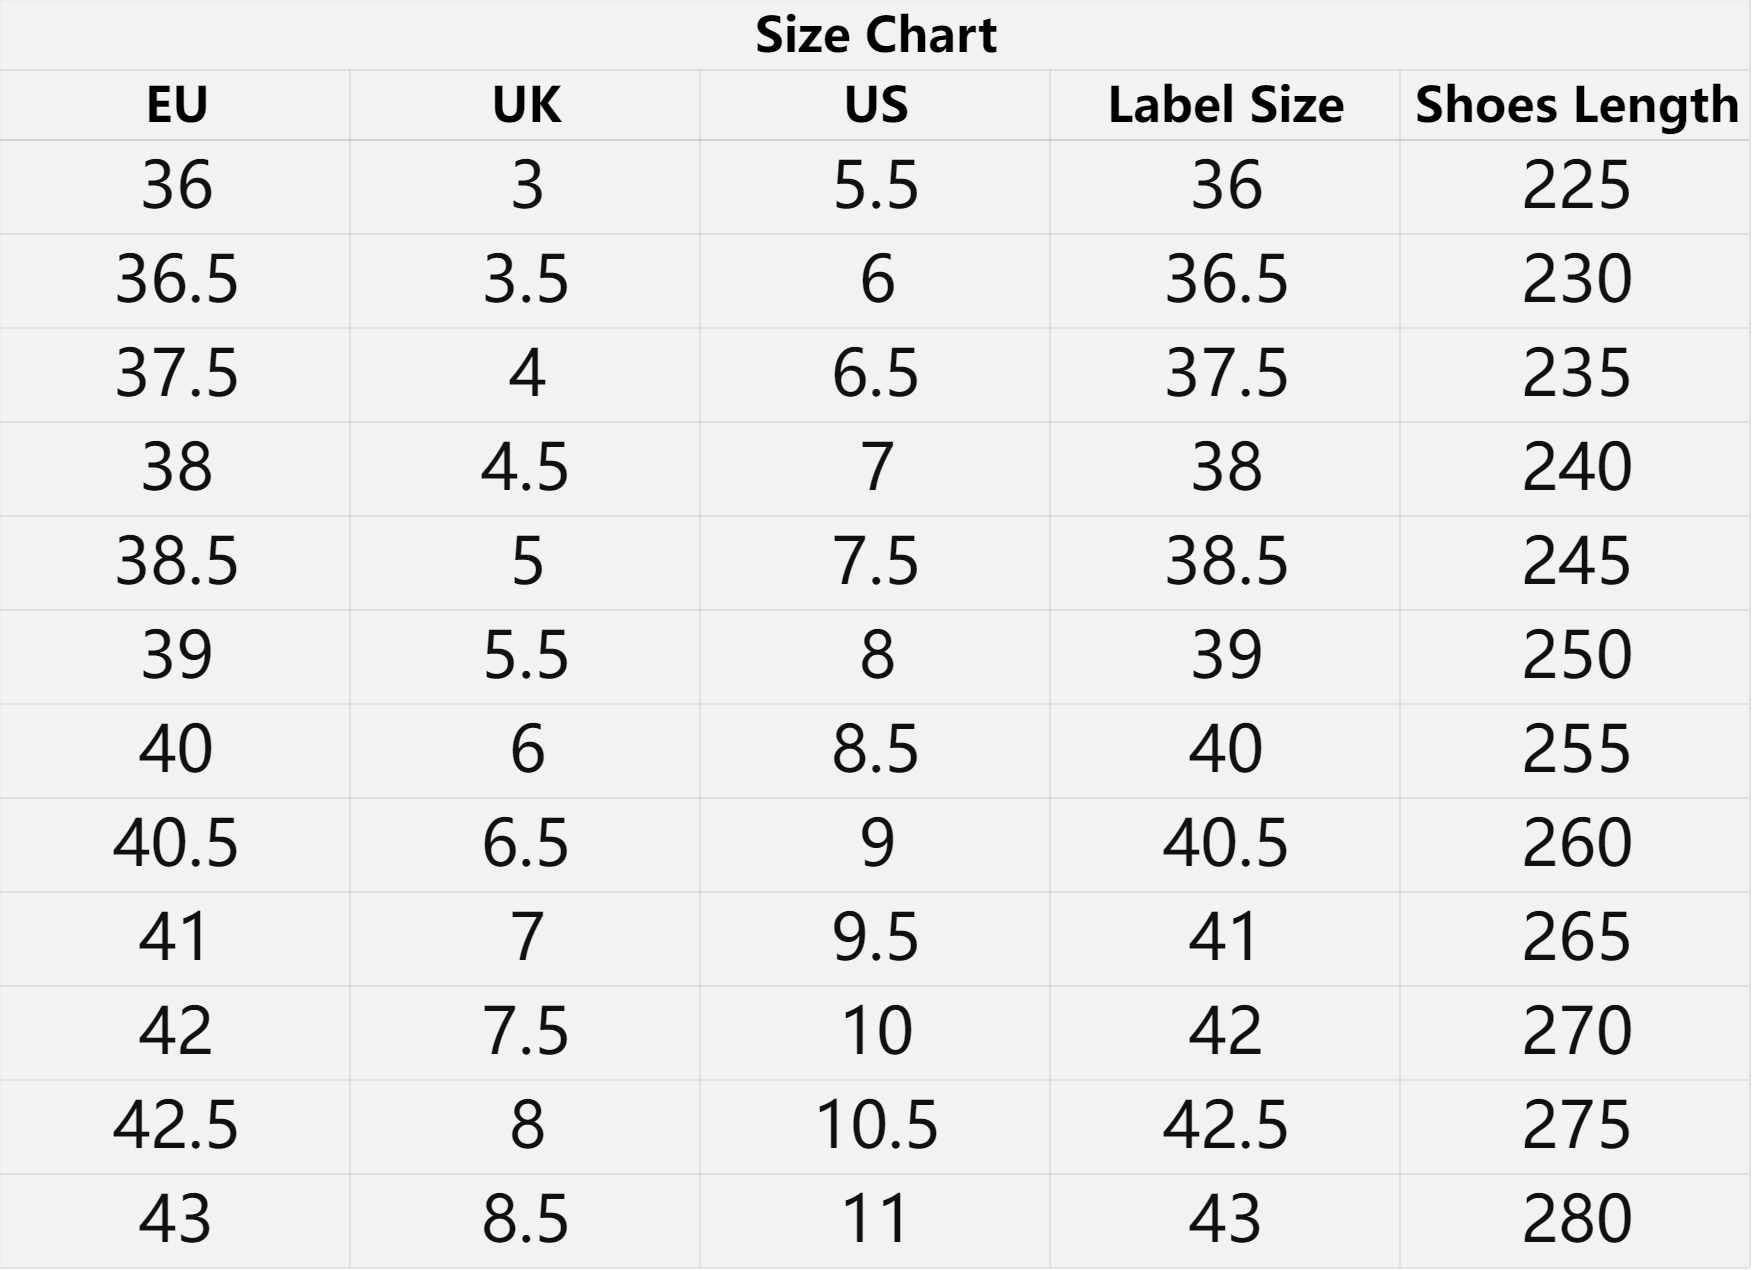Viewport: 1752px width, 1270px height.
Task: Select EU cell with value 43
Action: (x=175, y=1221)
